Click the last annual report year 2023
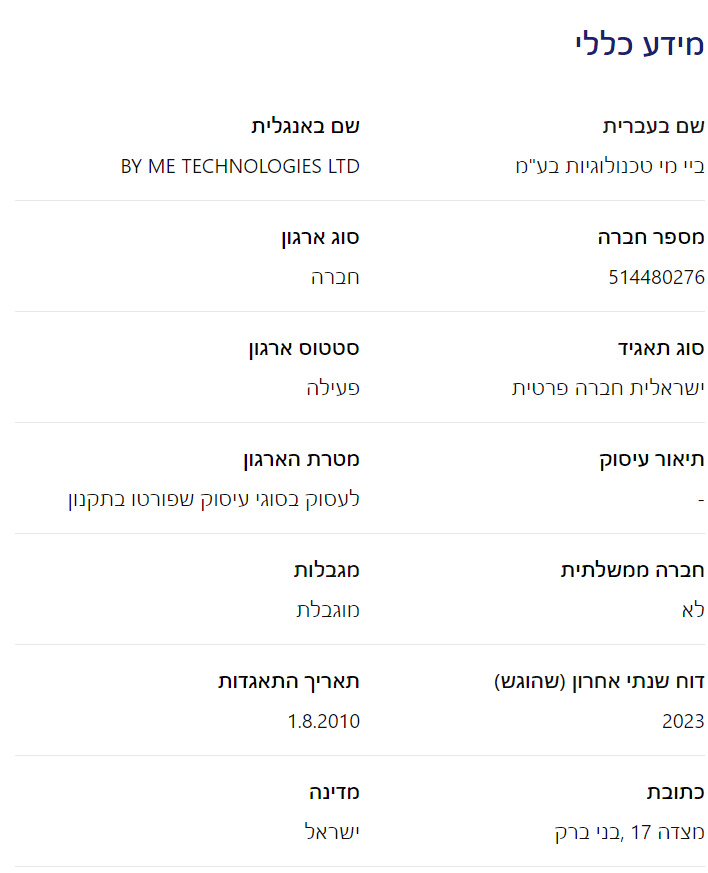 (683, 722)
